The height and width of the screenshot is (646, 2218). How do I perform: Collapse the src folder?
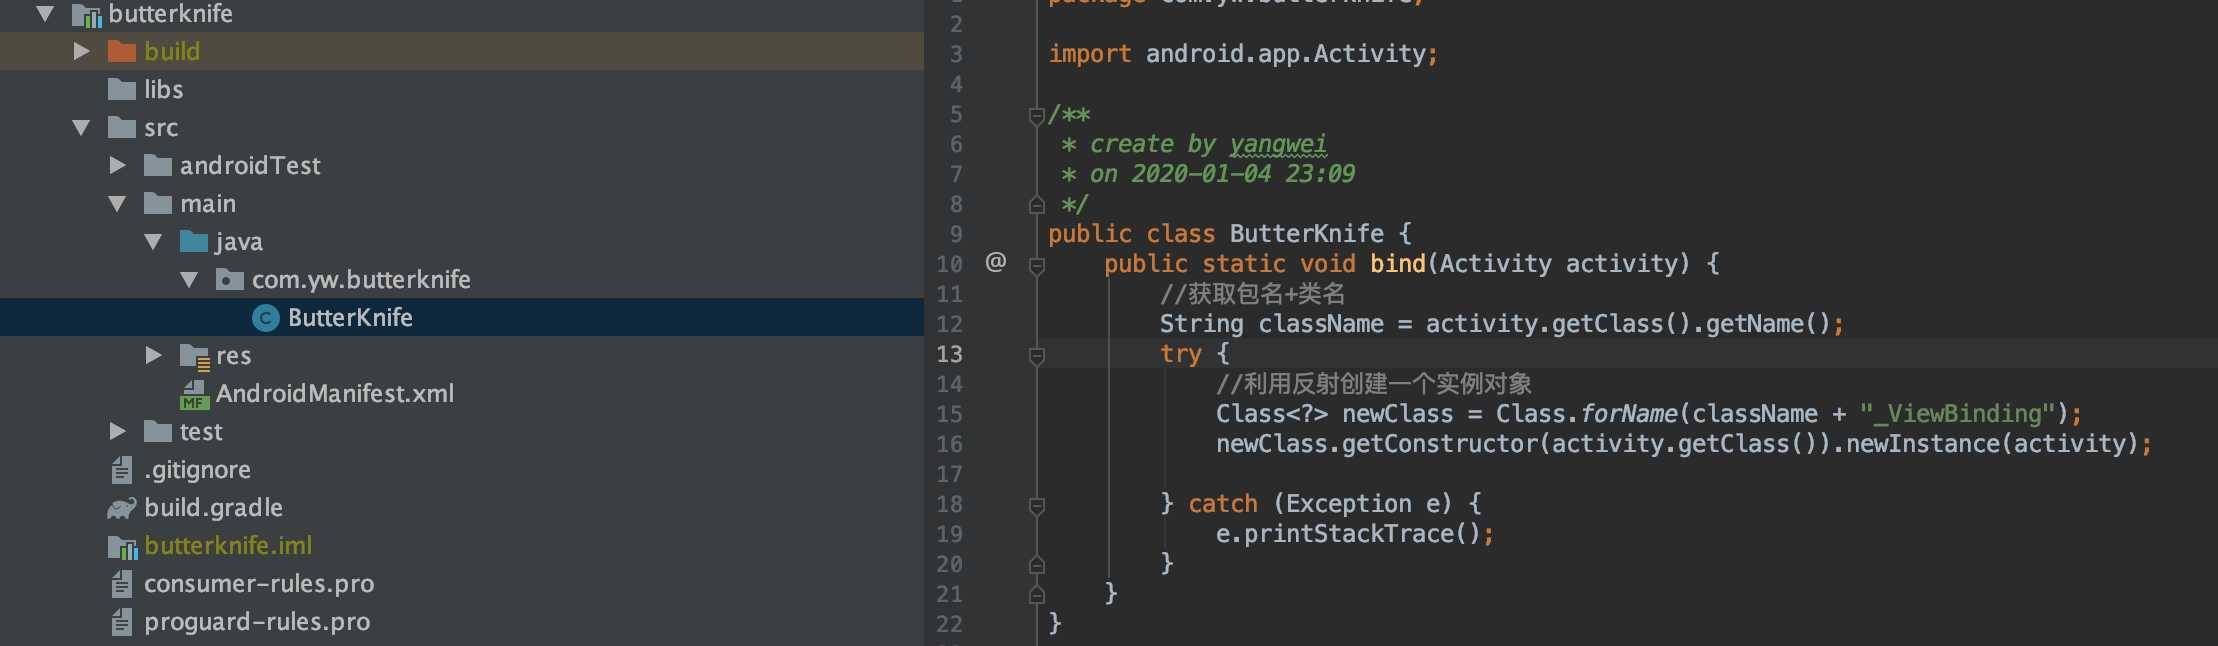[81, 128]
